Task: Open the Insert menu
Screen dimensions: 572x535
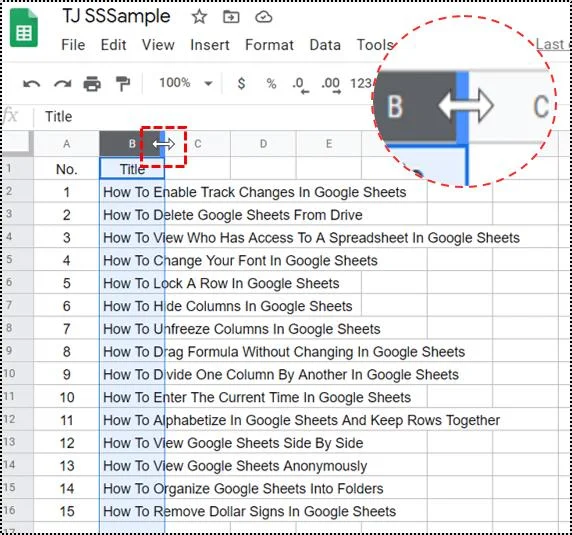Action: (210, 45)
